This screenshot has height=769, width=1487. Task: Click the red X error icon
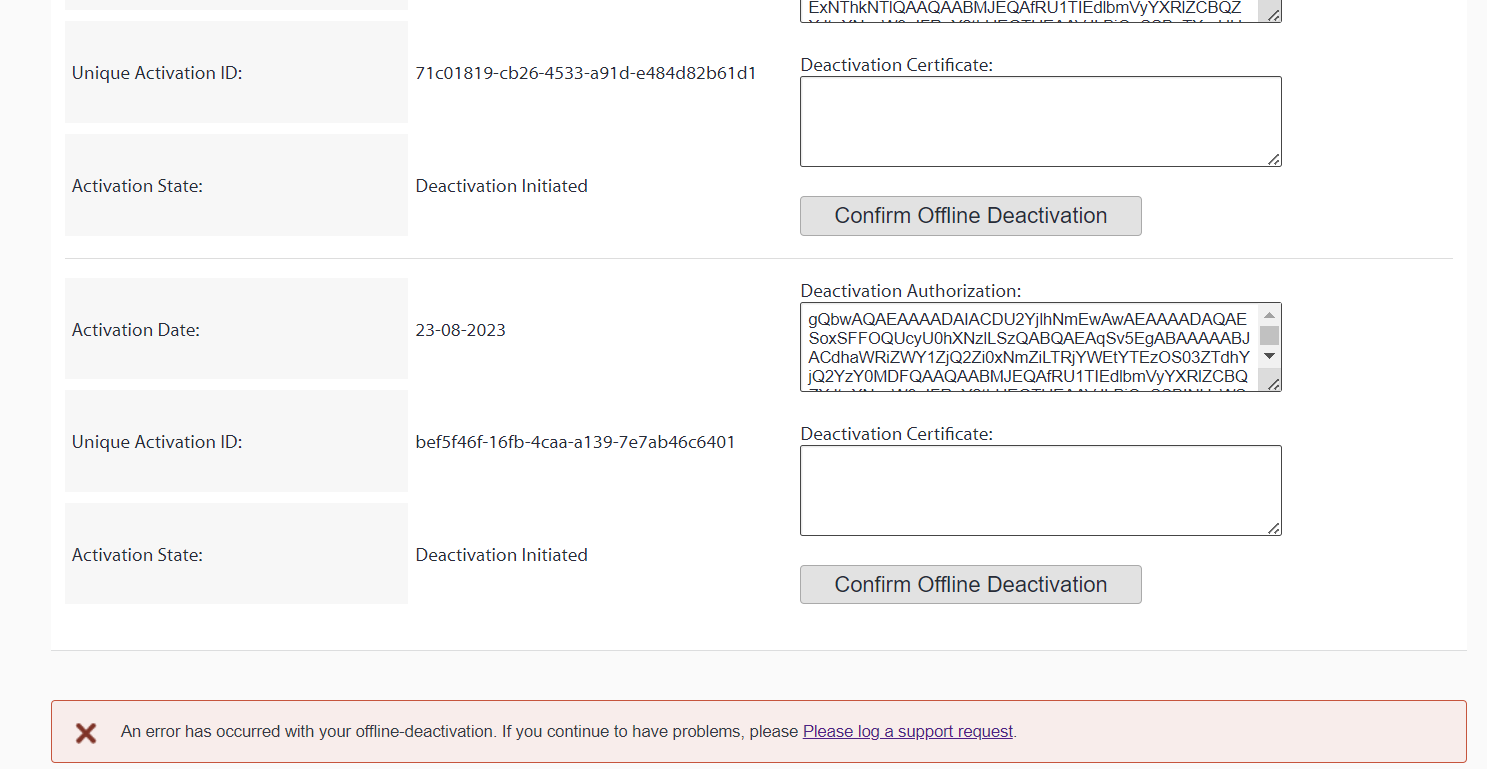86,733
